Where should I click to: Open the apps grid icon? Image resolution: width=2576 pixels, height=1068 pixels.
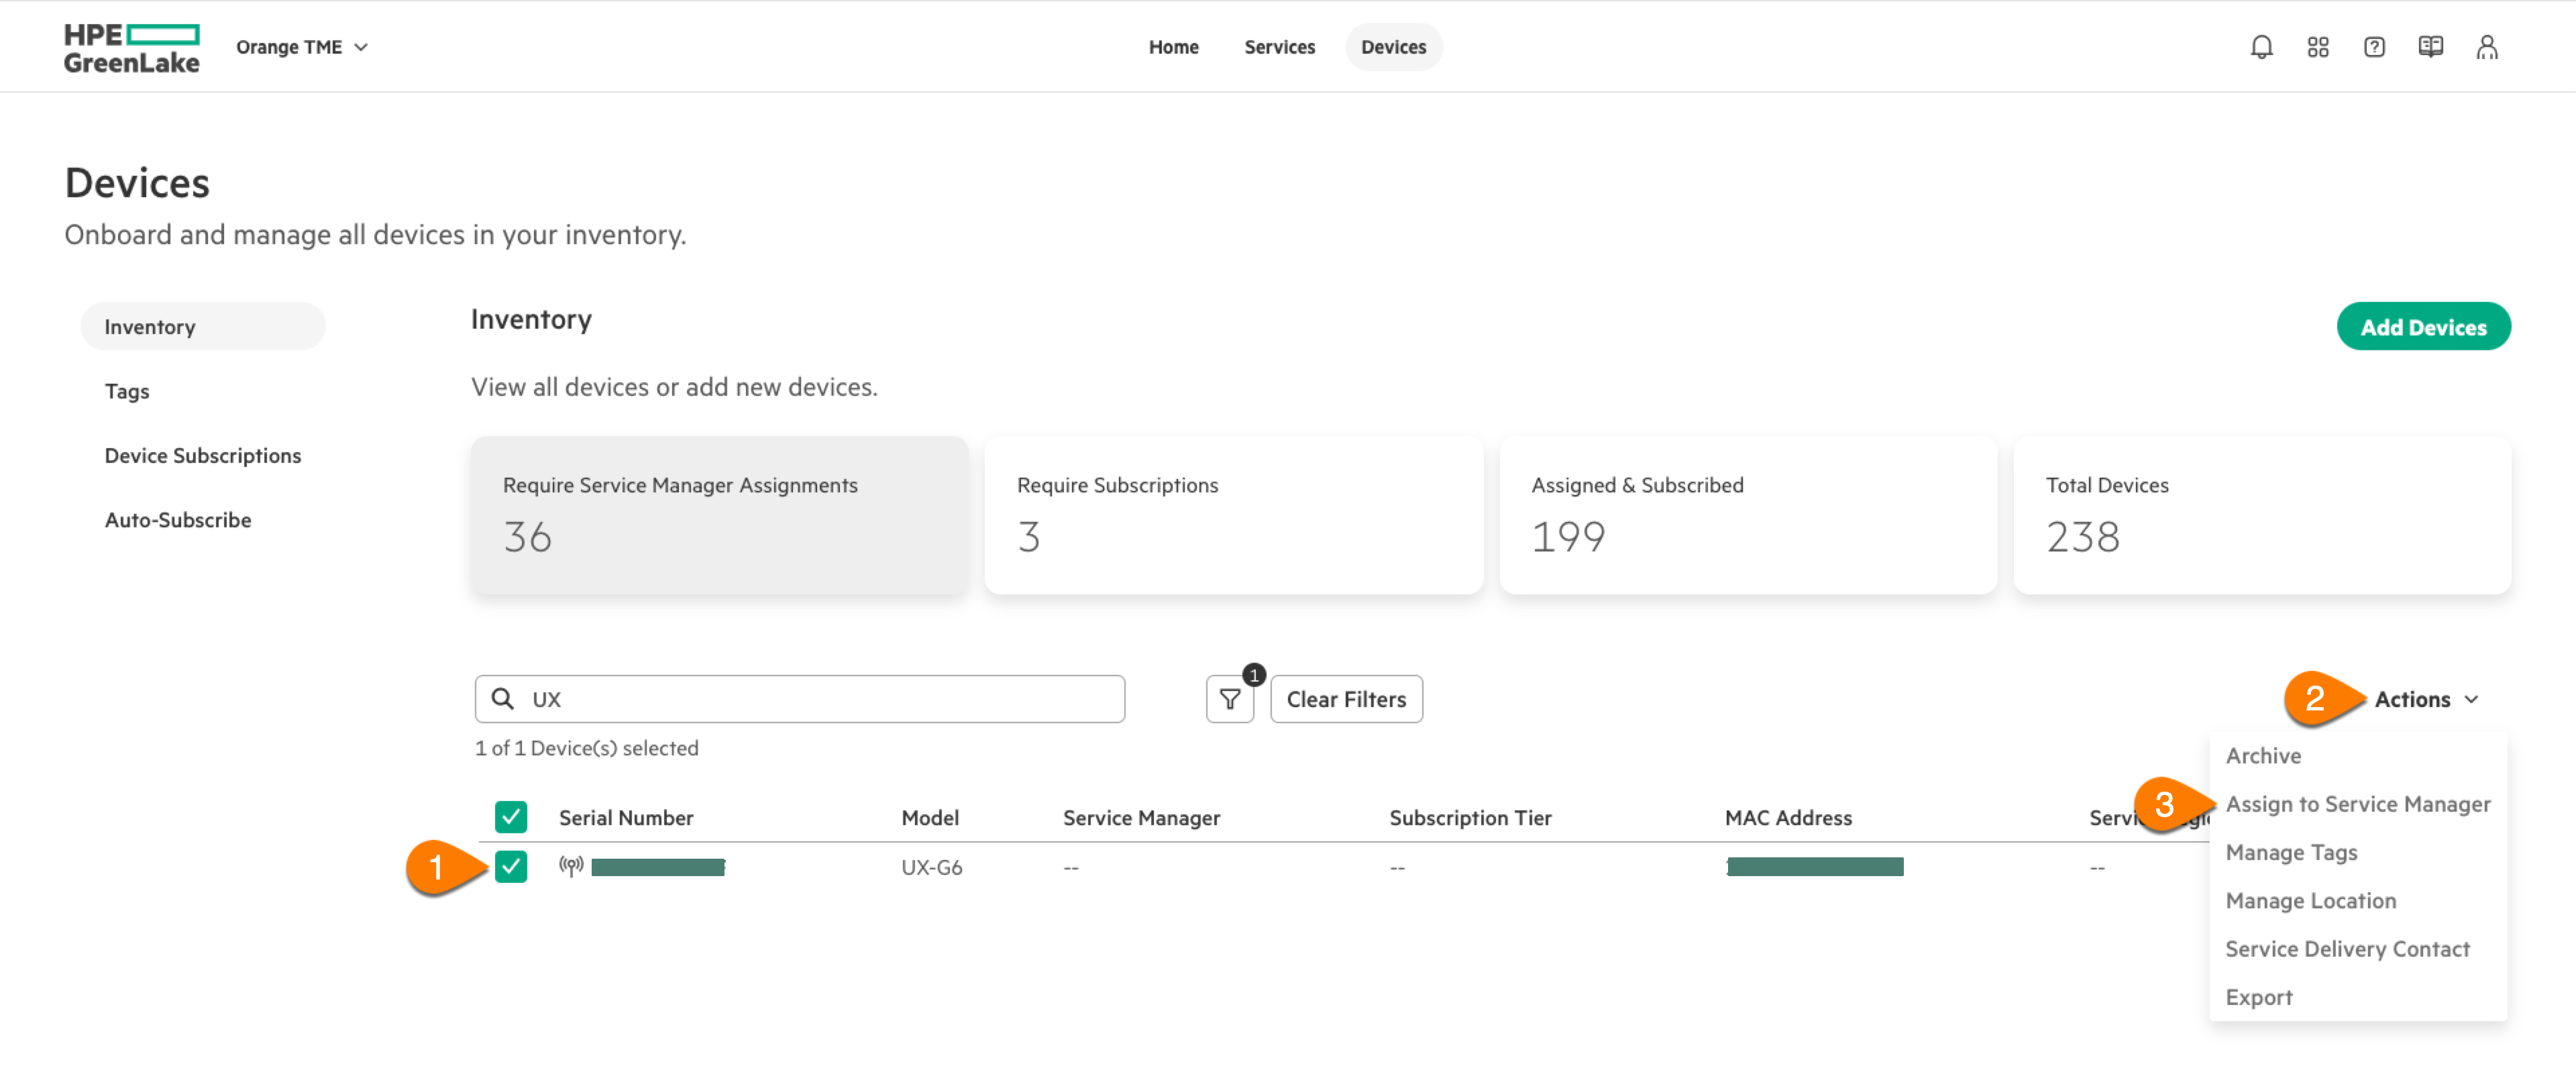pyautogui.click(x=2318, y=47)
